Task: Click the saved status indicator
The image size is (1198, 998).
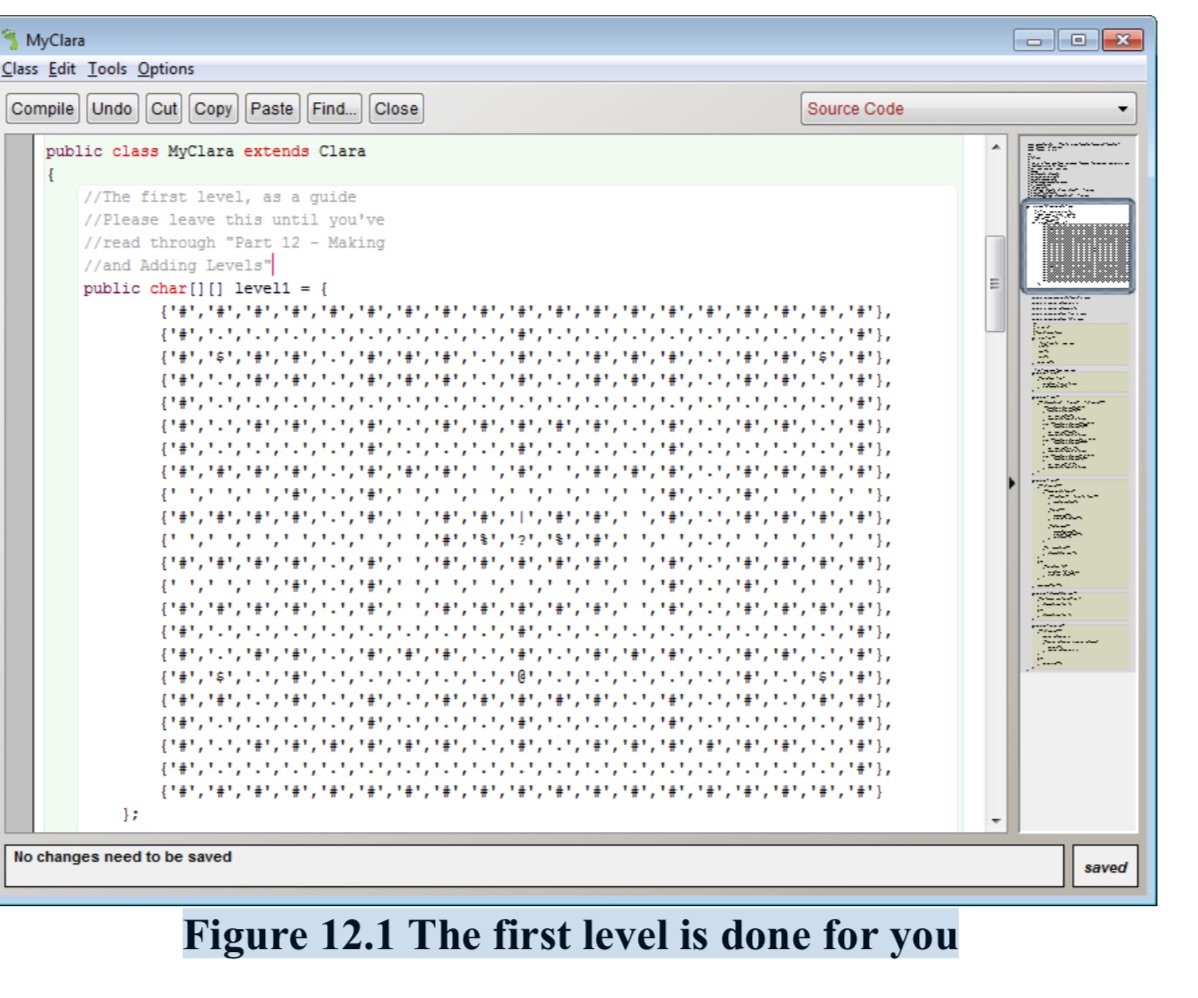Action: tap(1106, 868)
